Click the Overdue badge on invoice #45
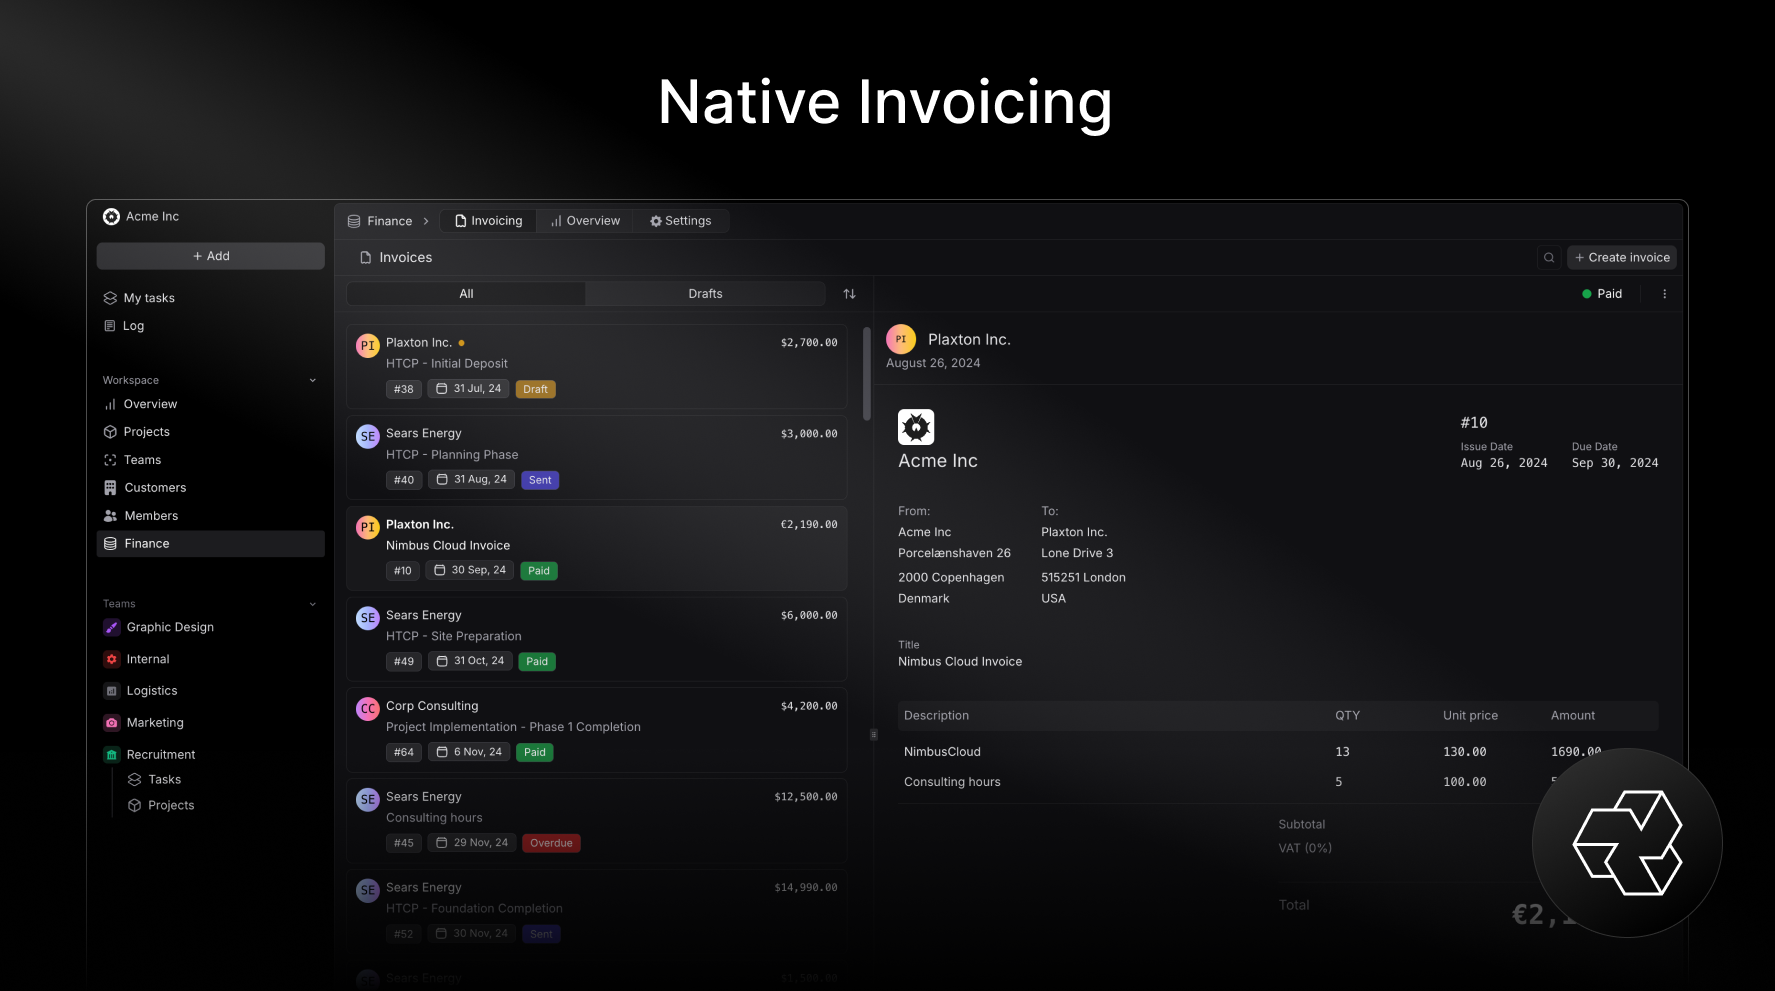The height and width of the screenshot is (991, 1775). (x=551, y=843)
